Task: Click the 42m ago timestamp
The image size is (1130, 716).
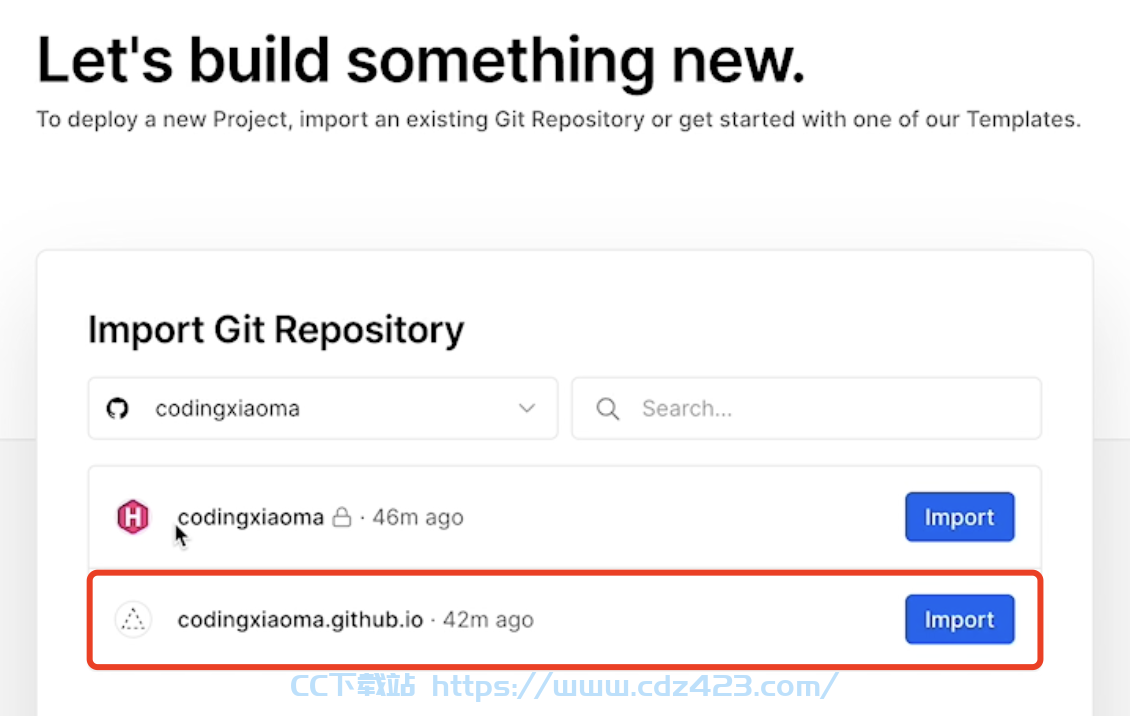Action: (488, 619)
